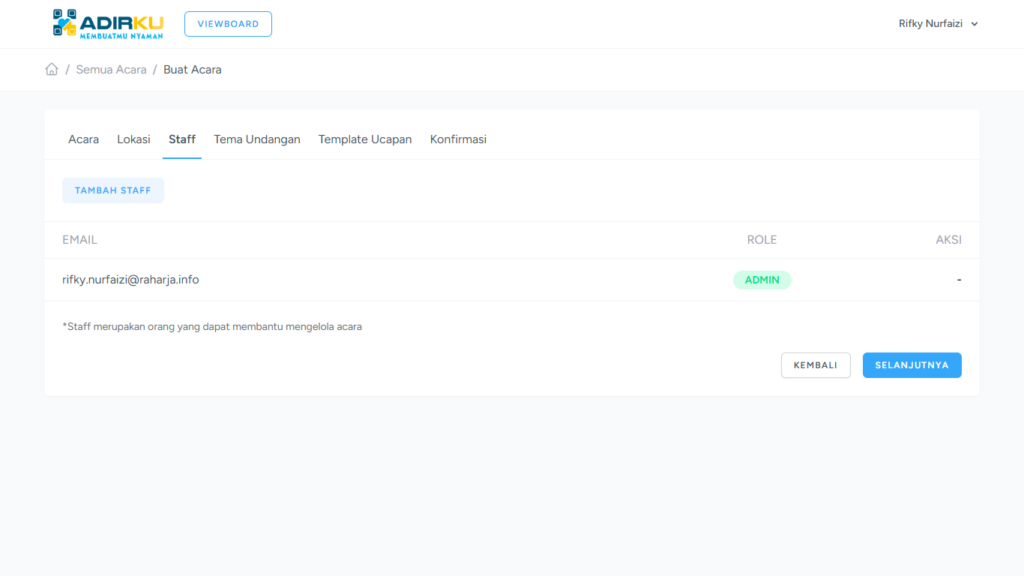
Task: Open the Template Ucapan tab
Action: tap(365, 140)
